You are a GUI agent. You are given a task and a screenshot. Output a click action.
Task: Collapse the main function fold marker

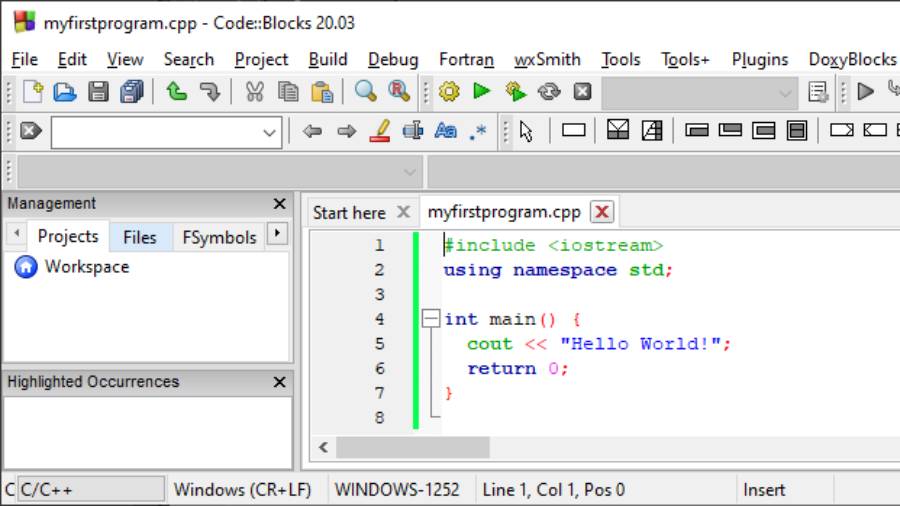(x=431, y=319)
